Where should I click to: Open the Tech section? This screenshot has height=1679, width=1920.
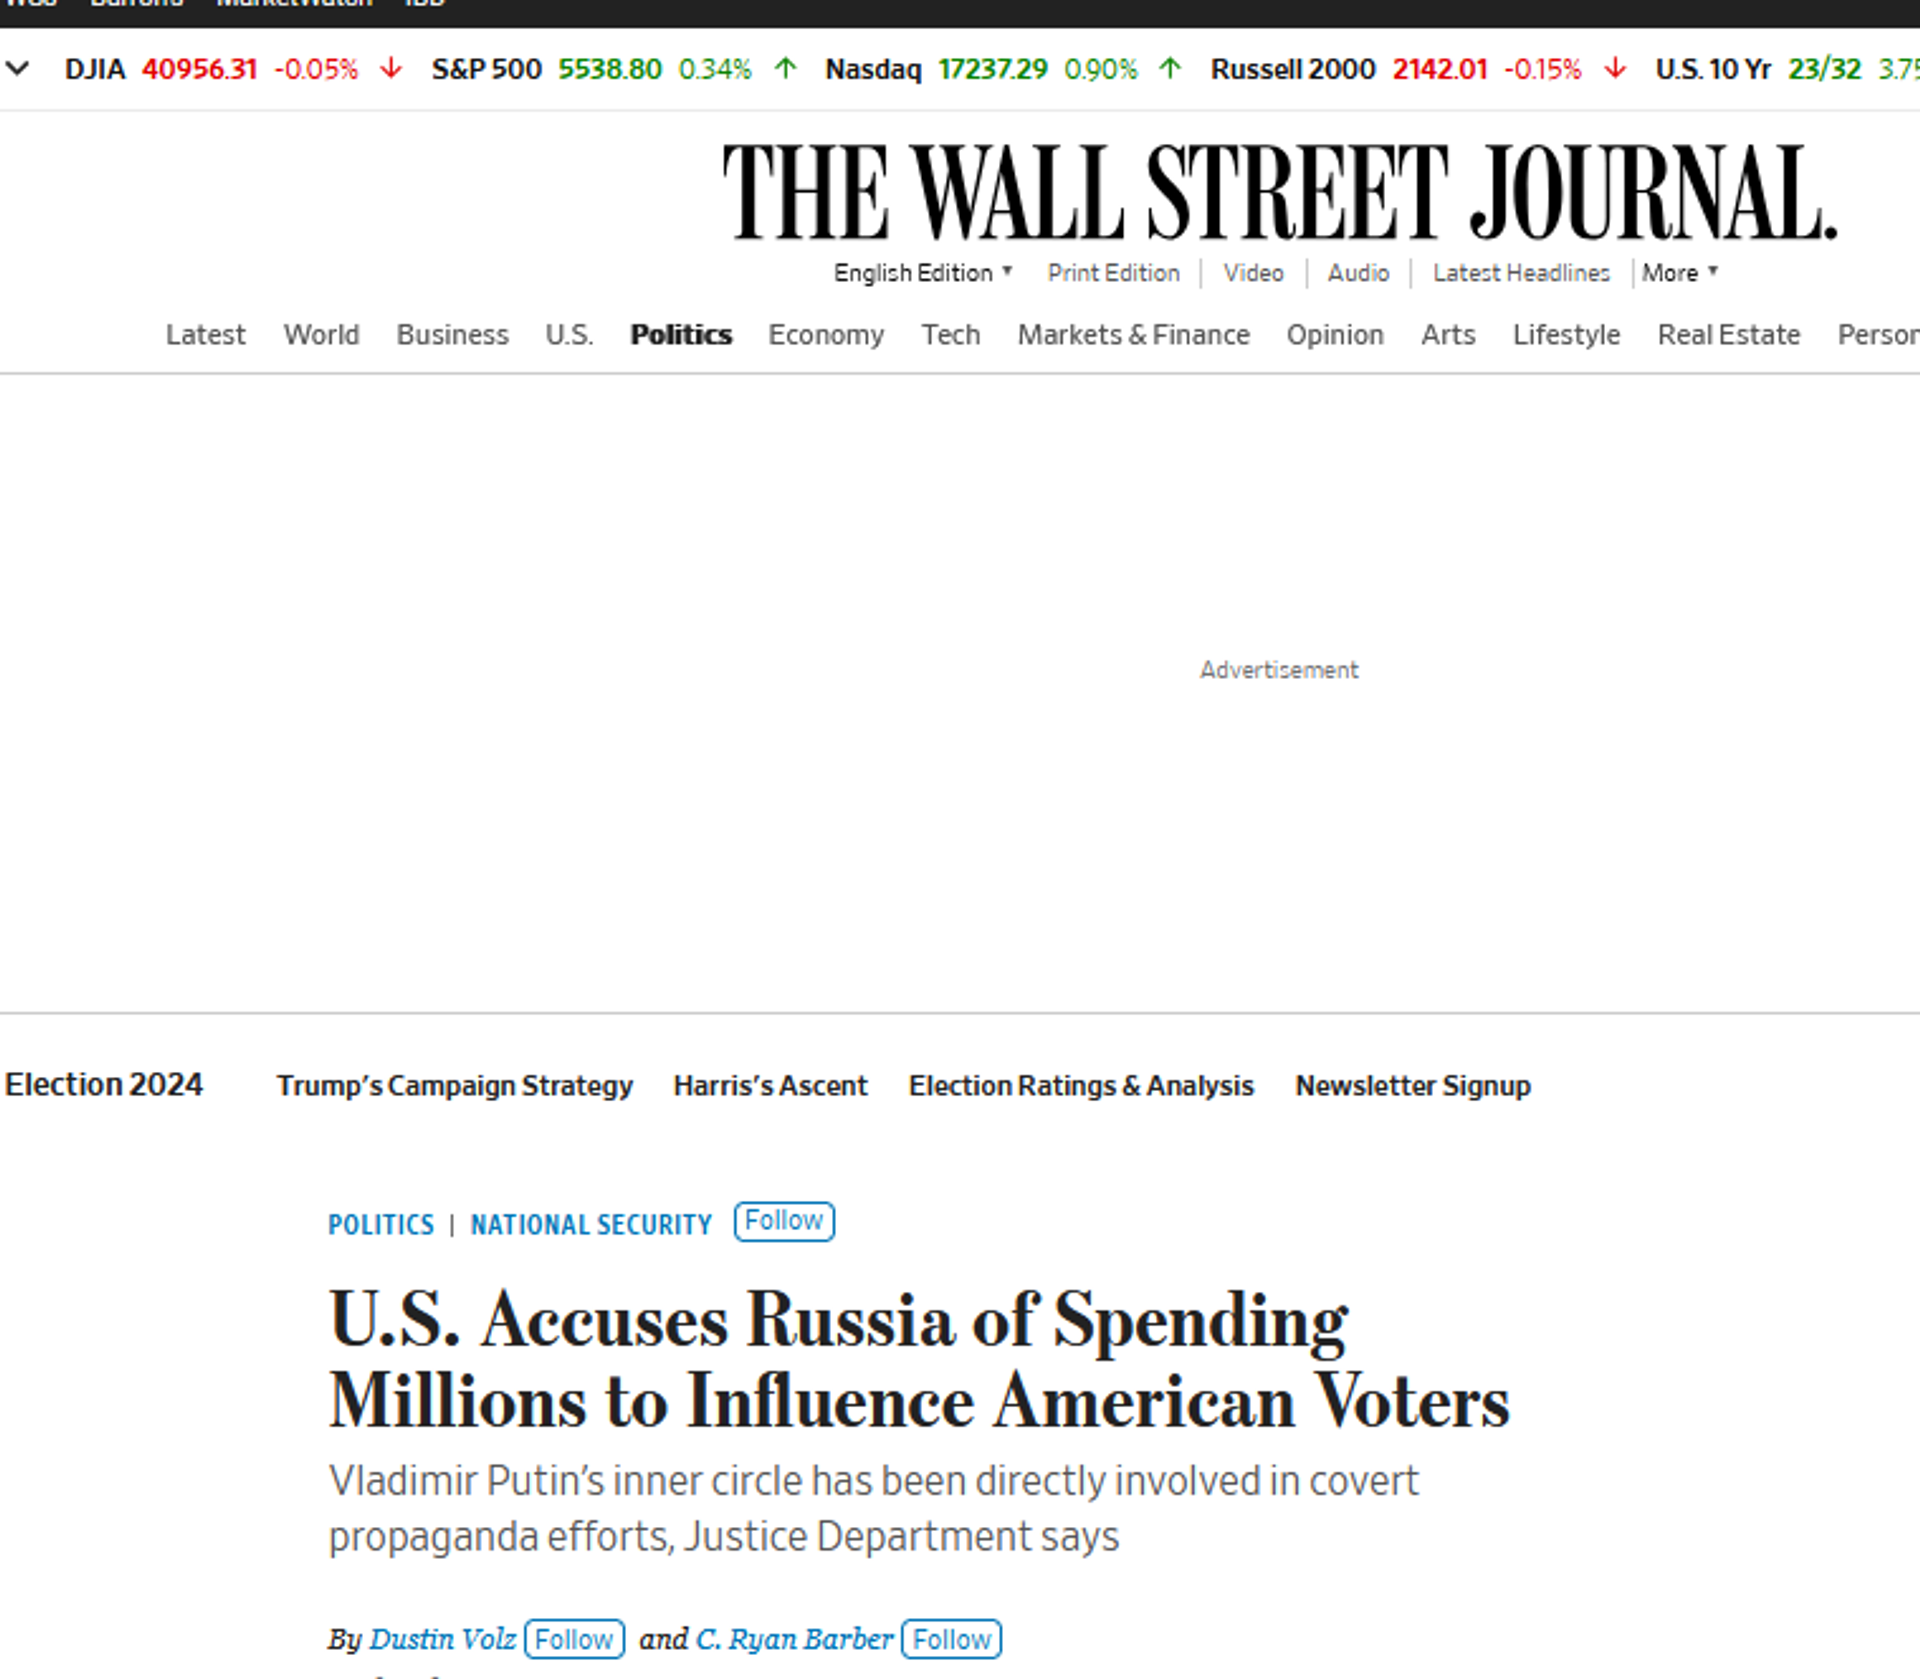click(x=951, y=334)
